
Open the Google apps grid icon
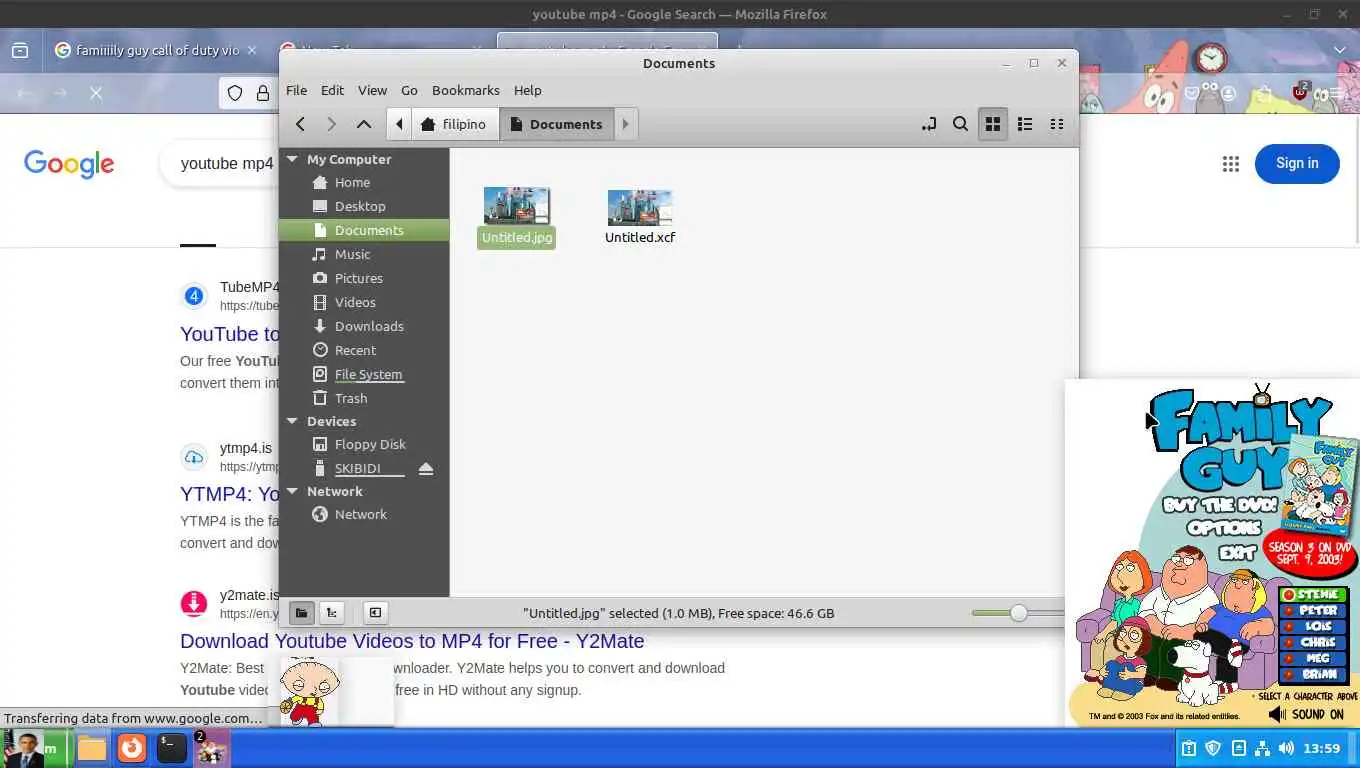[x=1231, y=164]
